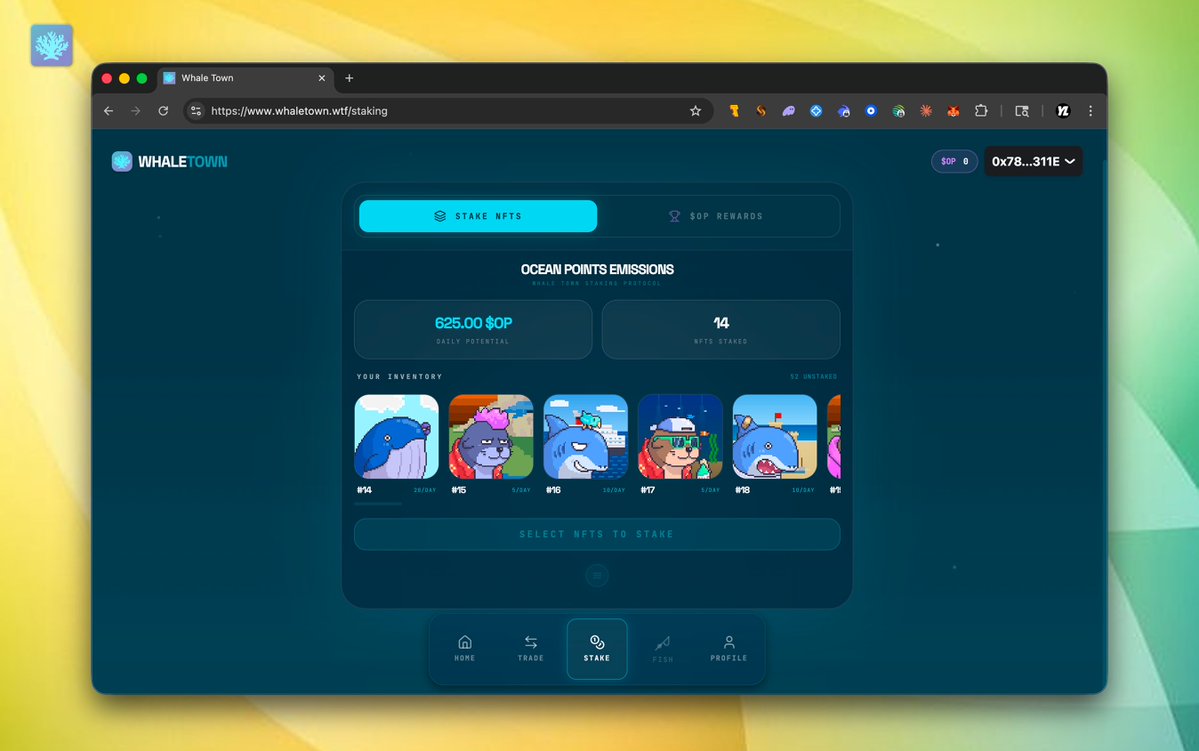Viewport: 1199px width, 751px height.
Task: Reload the page
Action: point(163,111)
